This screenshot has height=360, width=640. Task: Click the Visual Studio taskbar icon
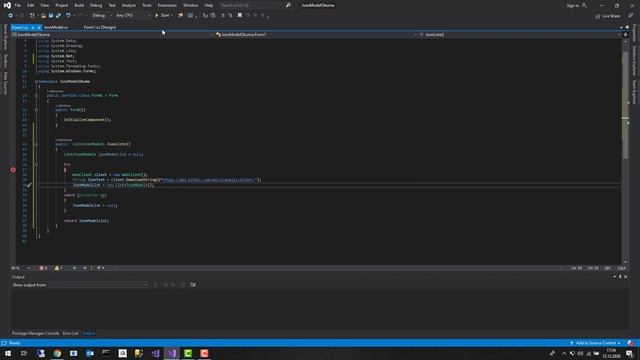tap(171, 353)
